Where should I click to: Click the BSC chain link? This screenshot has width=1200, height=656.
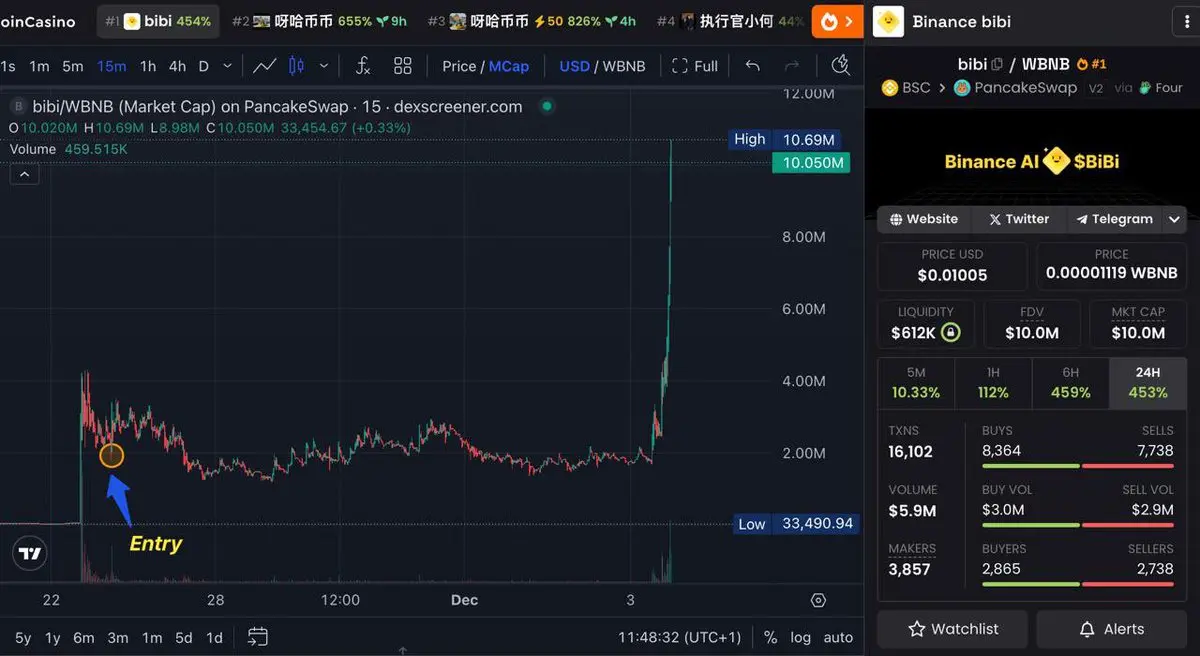[906, 88]
